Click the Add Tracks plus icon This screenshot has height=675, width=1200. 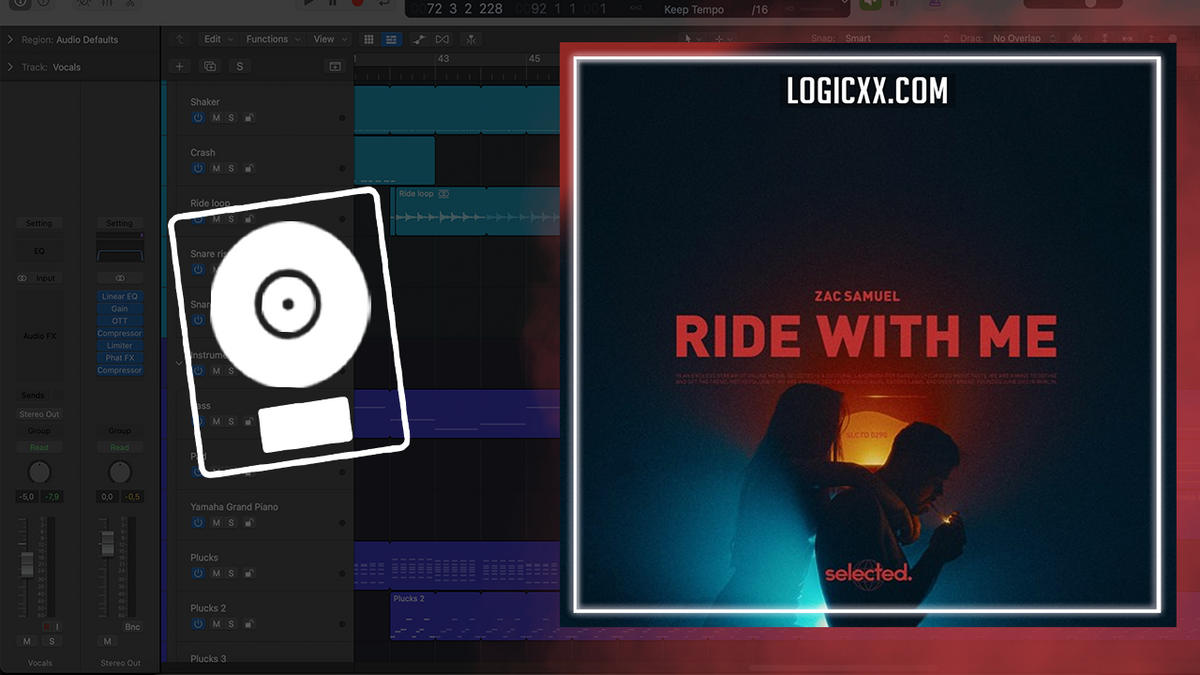(179, 66)
